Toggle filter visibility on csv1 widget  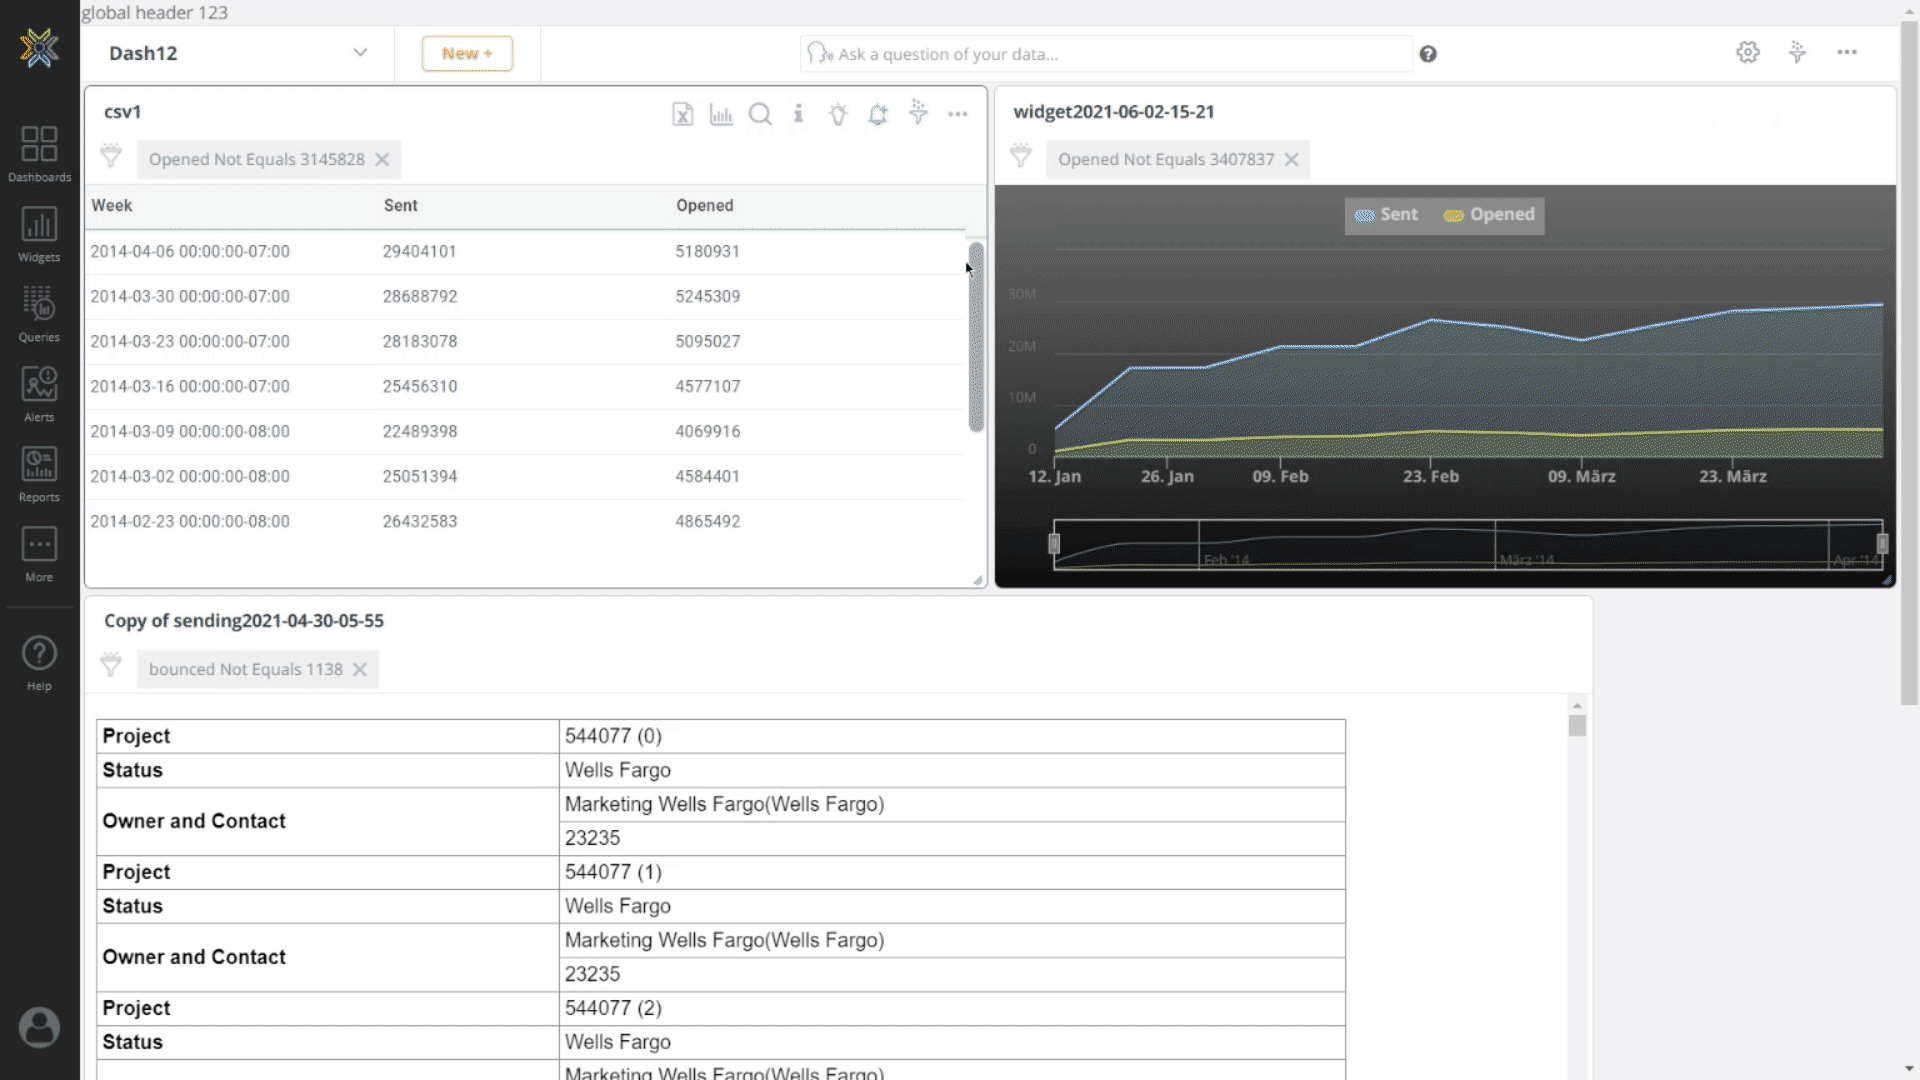111,157
